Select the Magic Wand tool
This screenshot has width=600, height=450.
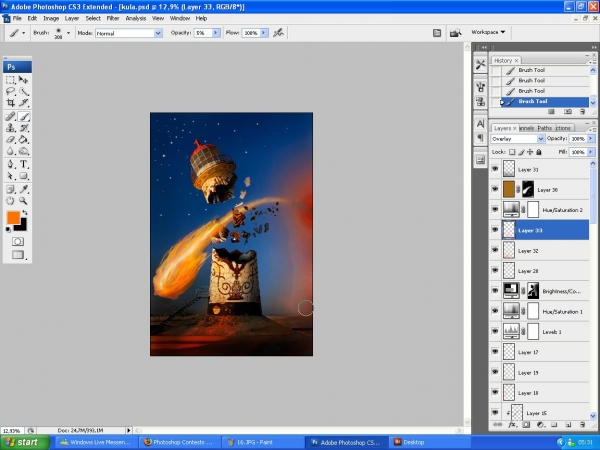(23, 91)
